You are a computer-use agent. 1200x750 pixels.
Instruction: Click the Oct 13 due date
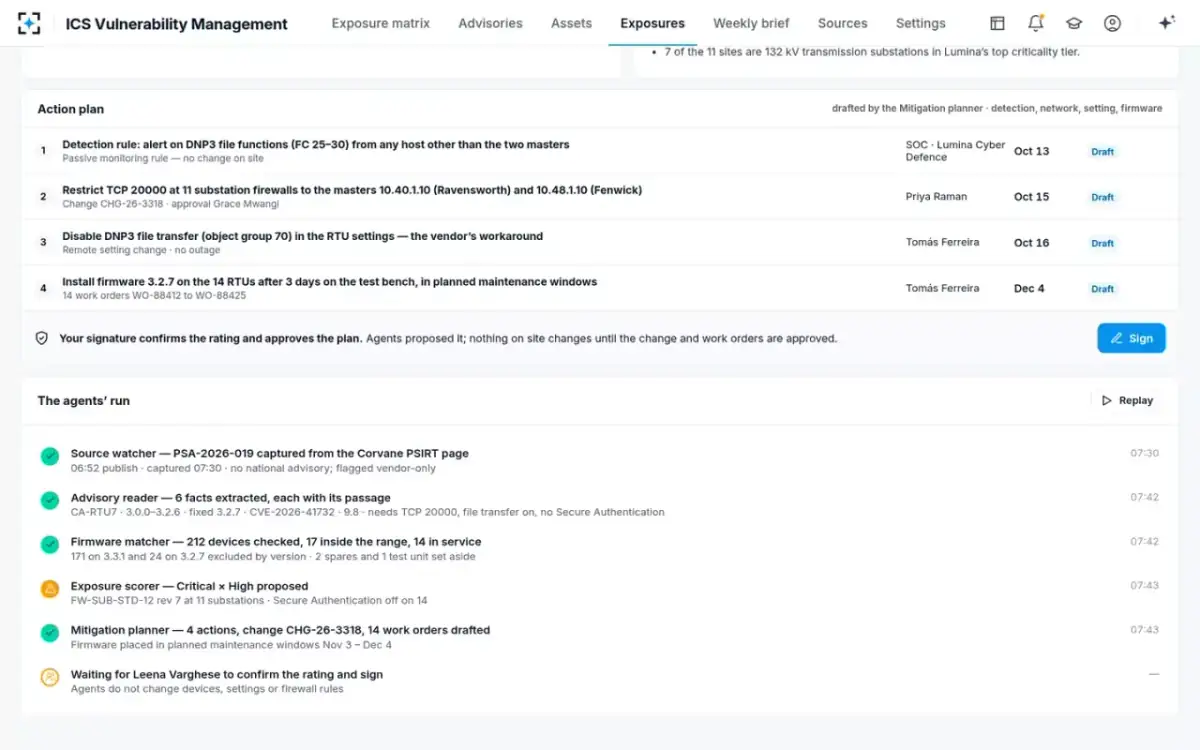coord(1031,151)
